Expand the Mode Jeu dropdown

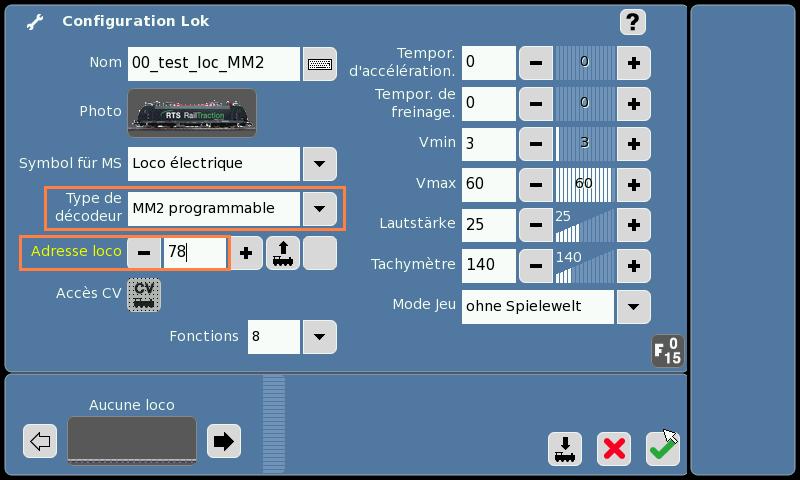click(634, 307)
